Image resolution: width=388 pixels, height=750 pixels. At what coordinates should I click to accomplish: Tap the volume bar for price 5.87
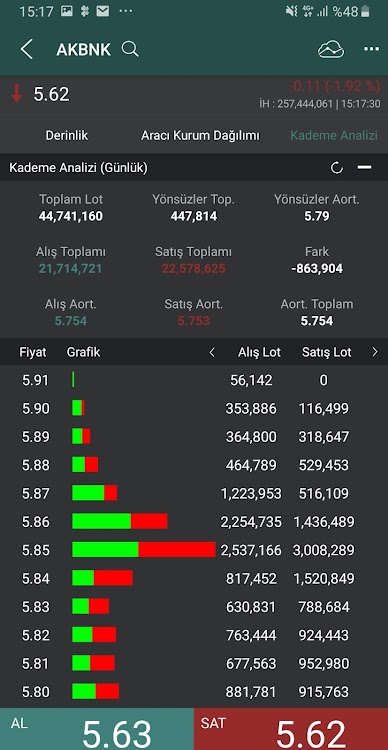pos(95,493)
